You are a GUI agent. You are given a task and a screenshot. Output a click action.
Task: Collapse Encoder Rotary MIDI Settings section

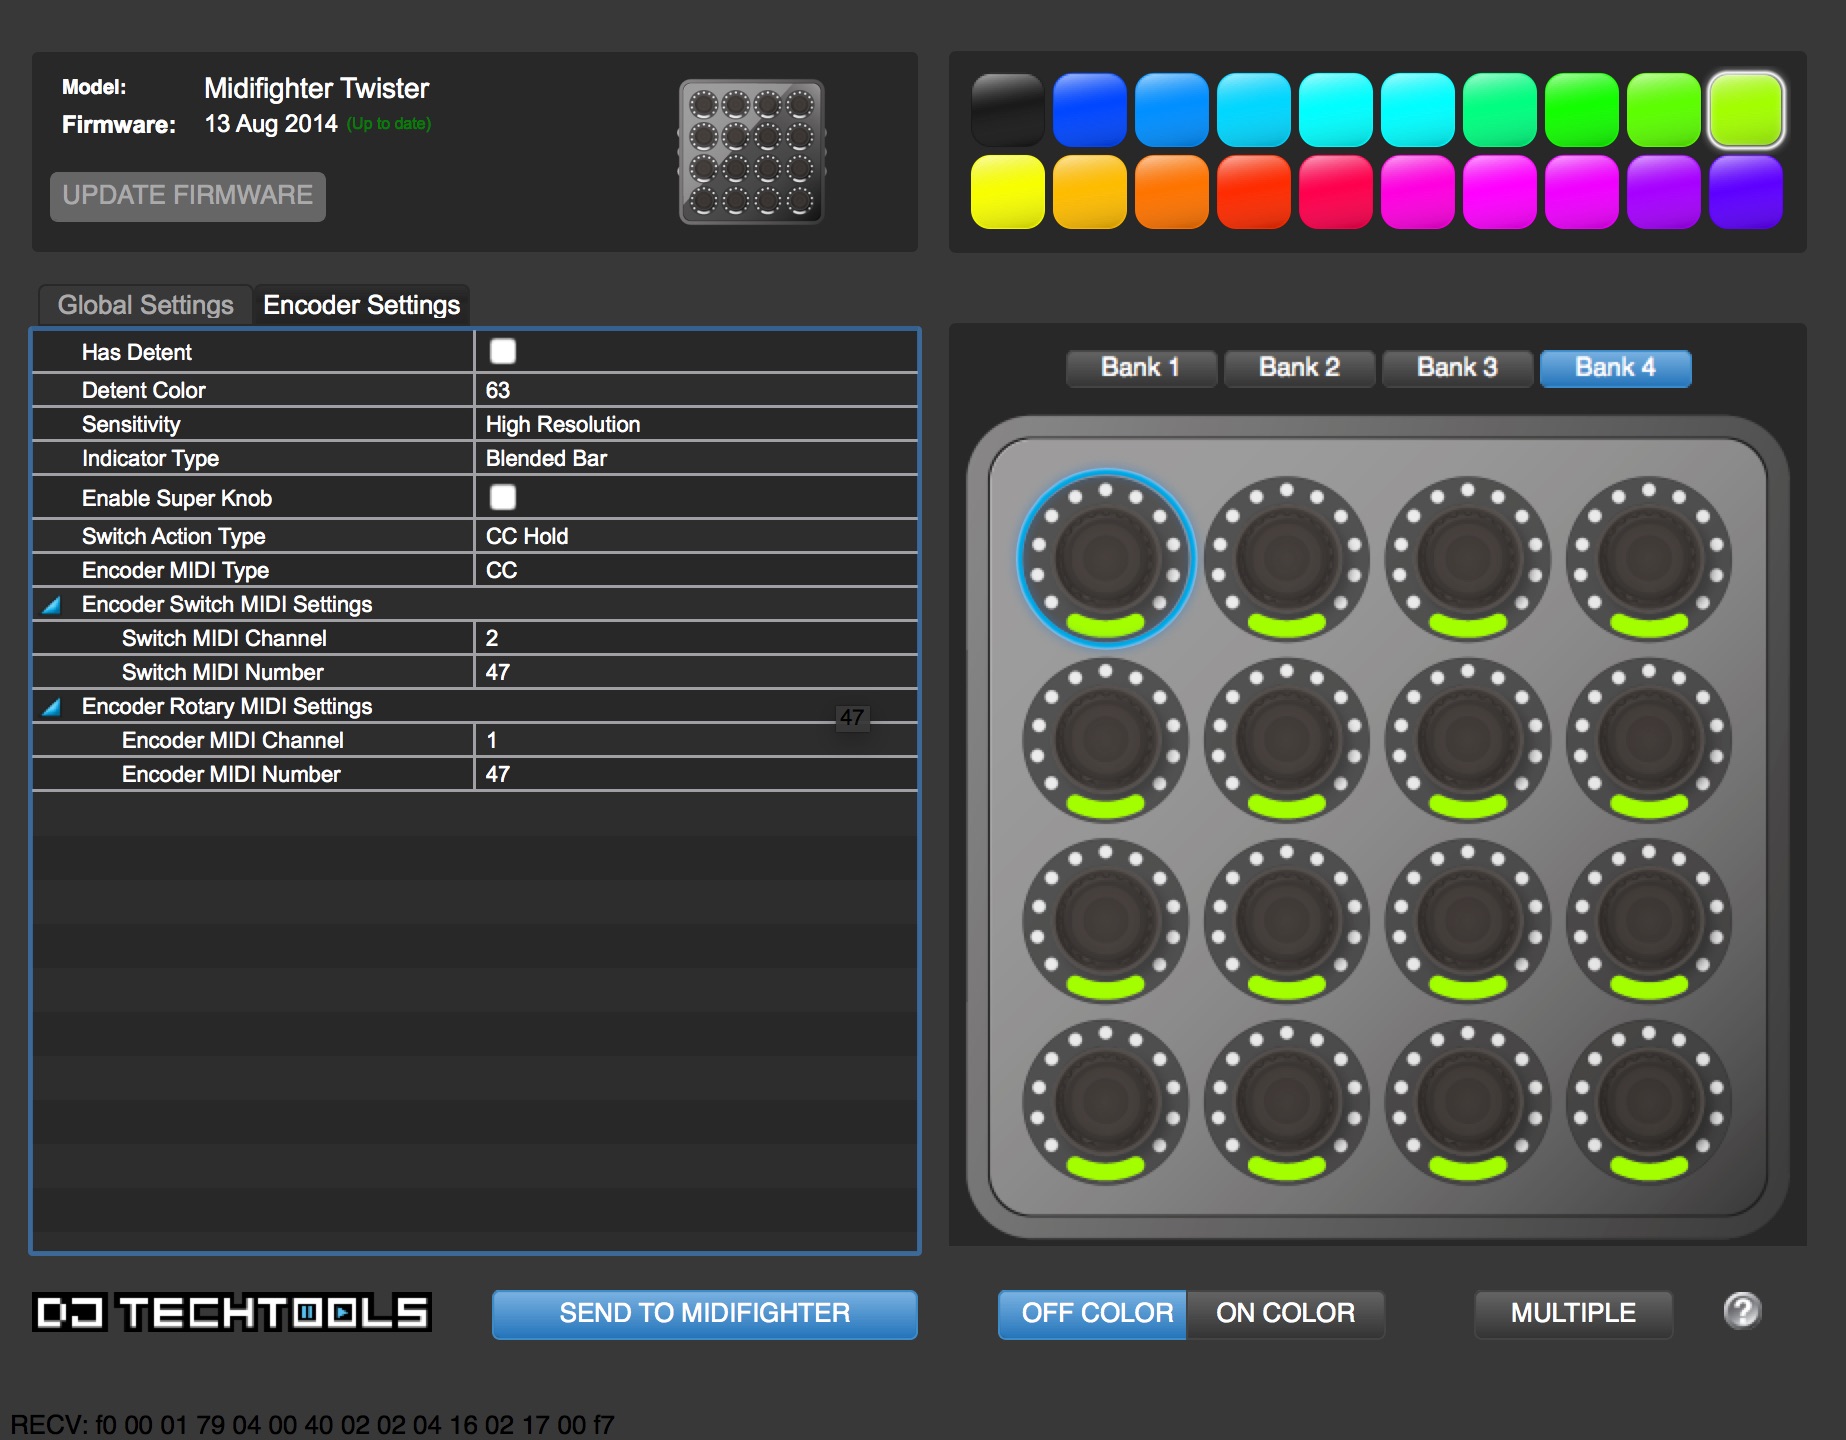pos(52,706)
